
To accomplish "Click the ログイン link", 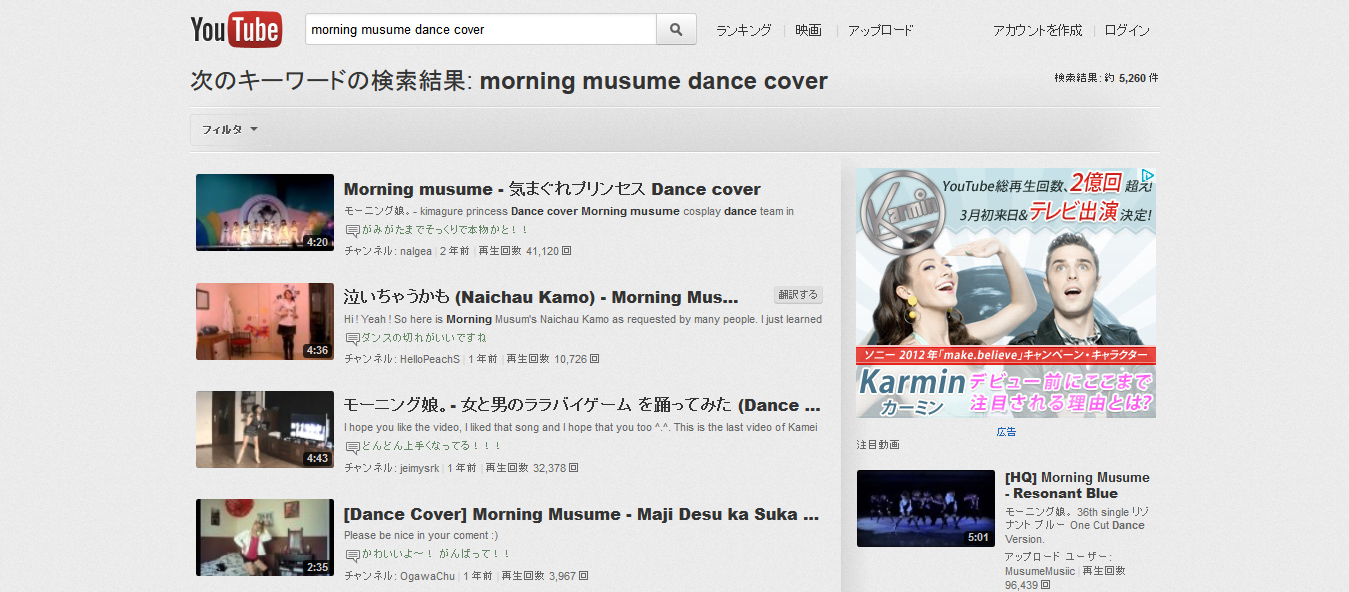I will pyautogui.click(x=1127, y=30).
